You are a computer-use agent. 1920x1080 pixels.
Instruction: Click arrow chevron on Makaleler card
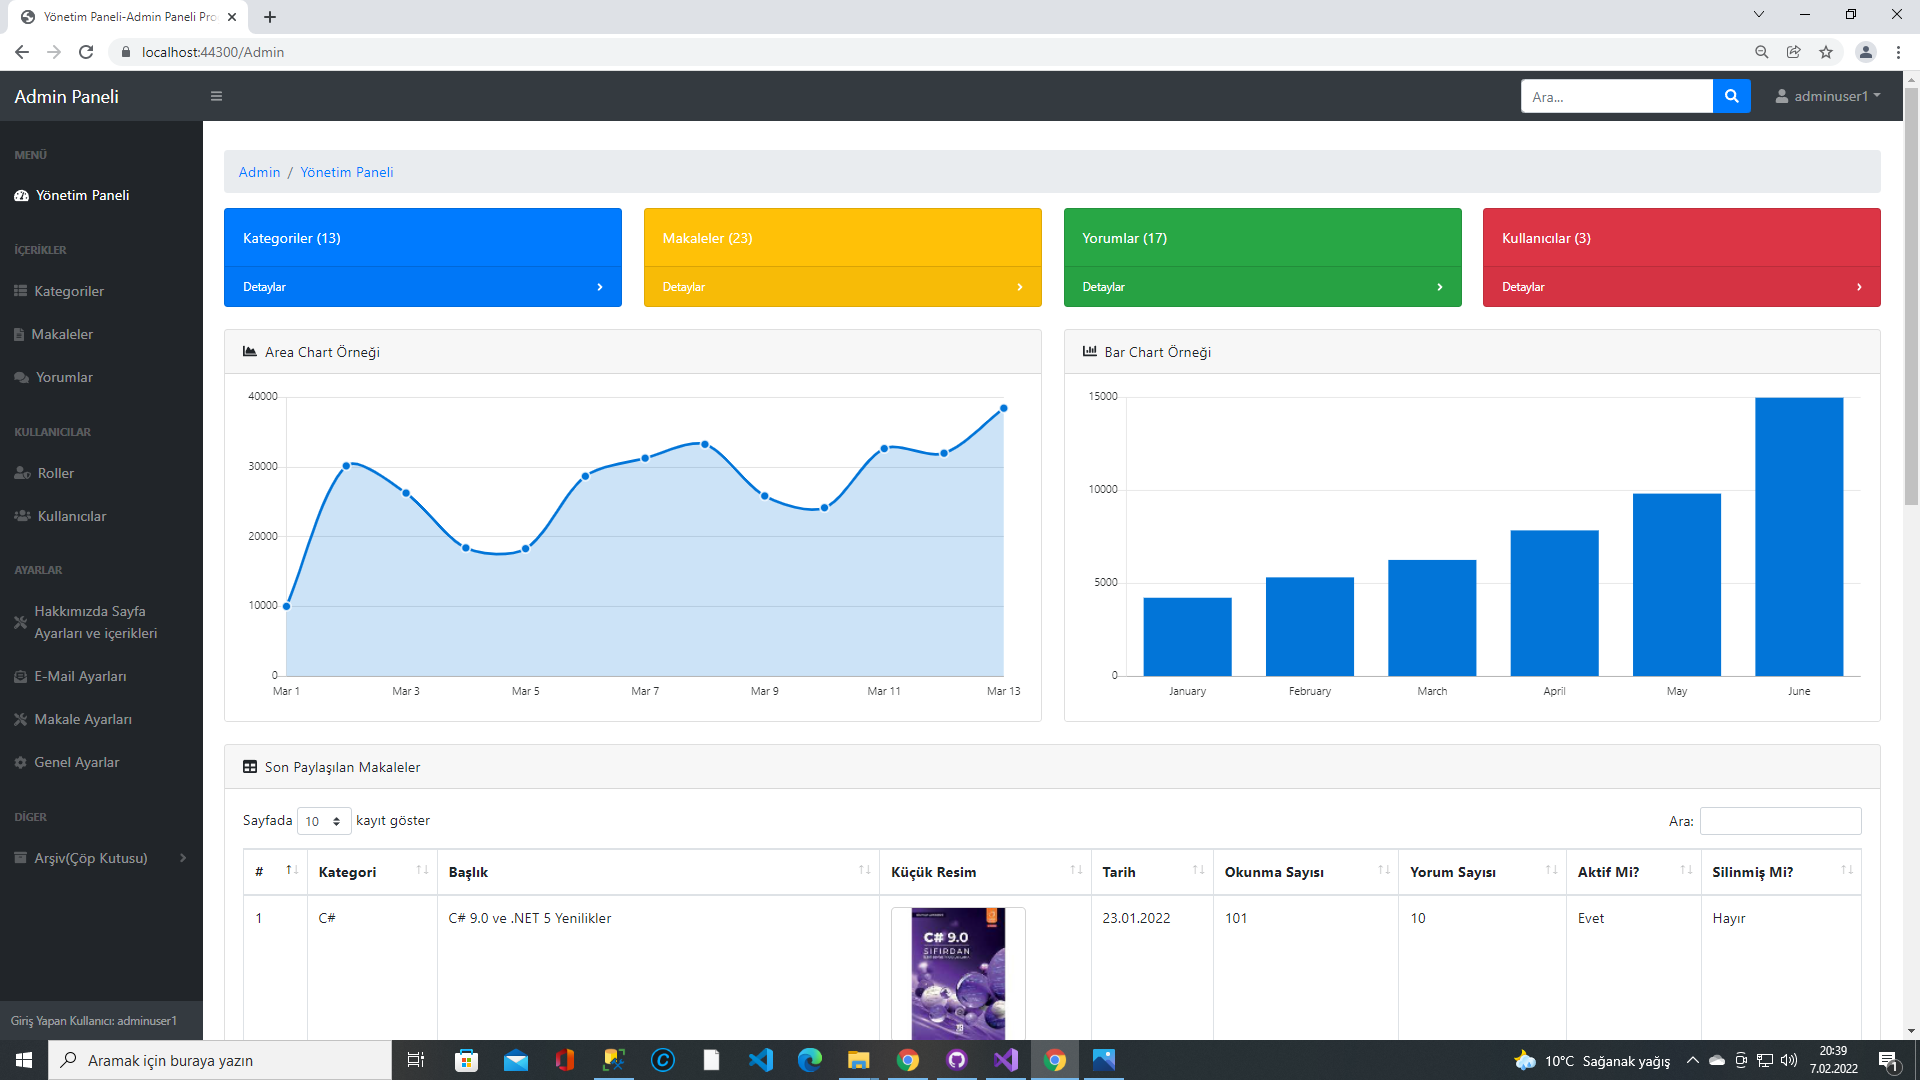pos(1020,287)
